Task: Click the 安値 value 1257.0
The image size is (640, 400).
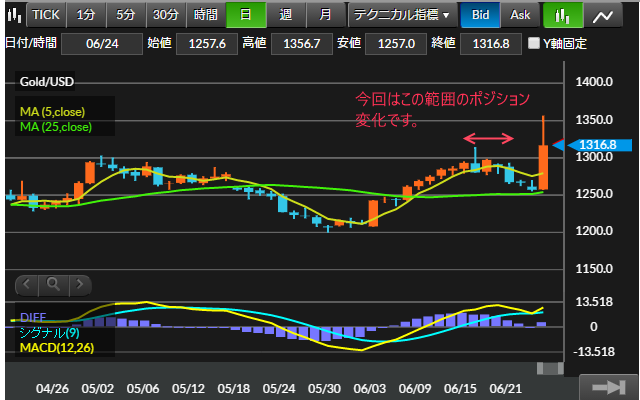Action: (x=396, y=44)
